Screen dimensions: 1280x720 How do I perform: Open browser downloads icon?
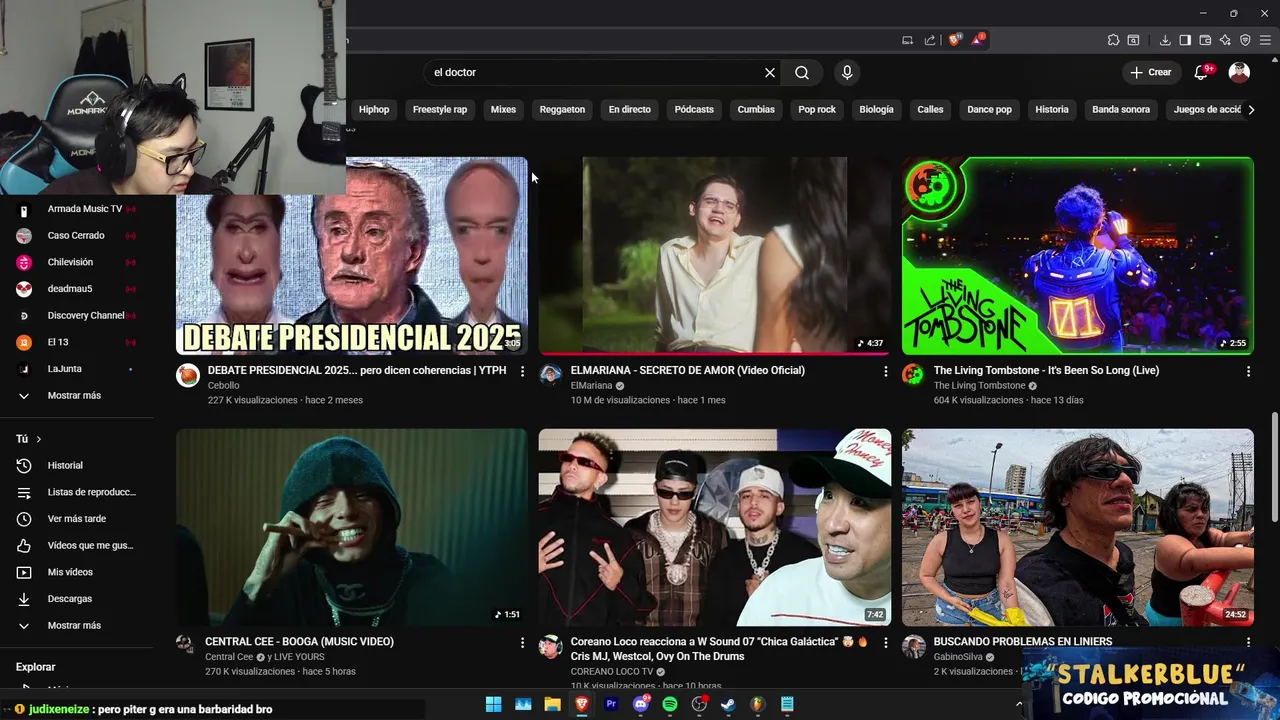1165,40
